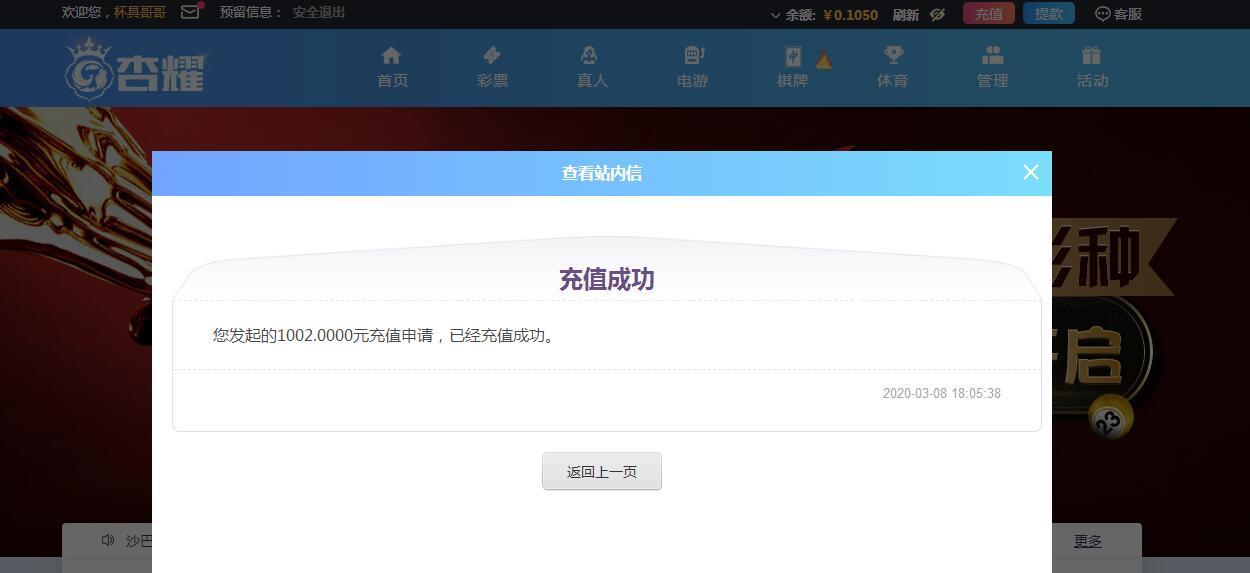Expand the balance dropdown chevron

tap(775, 15)
